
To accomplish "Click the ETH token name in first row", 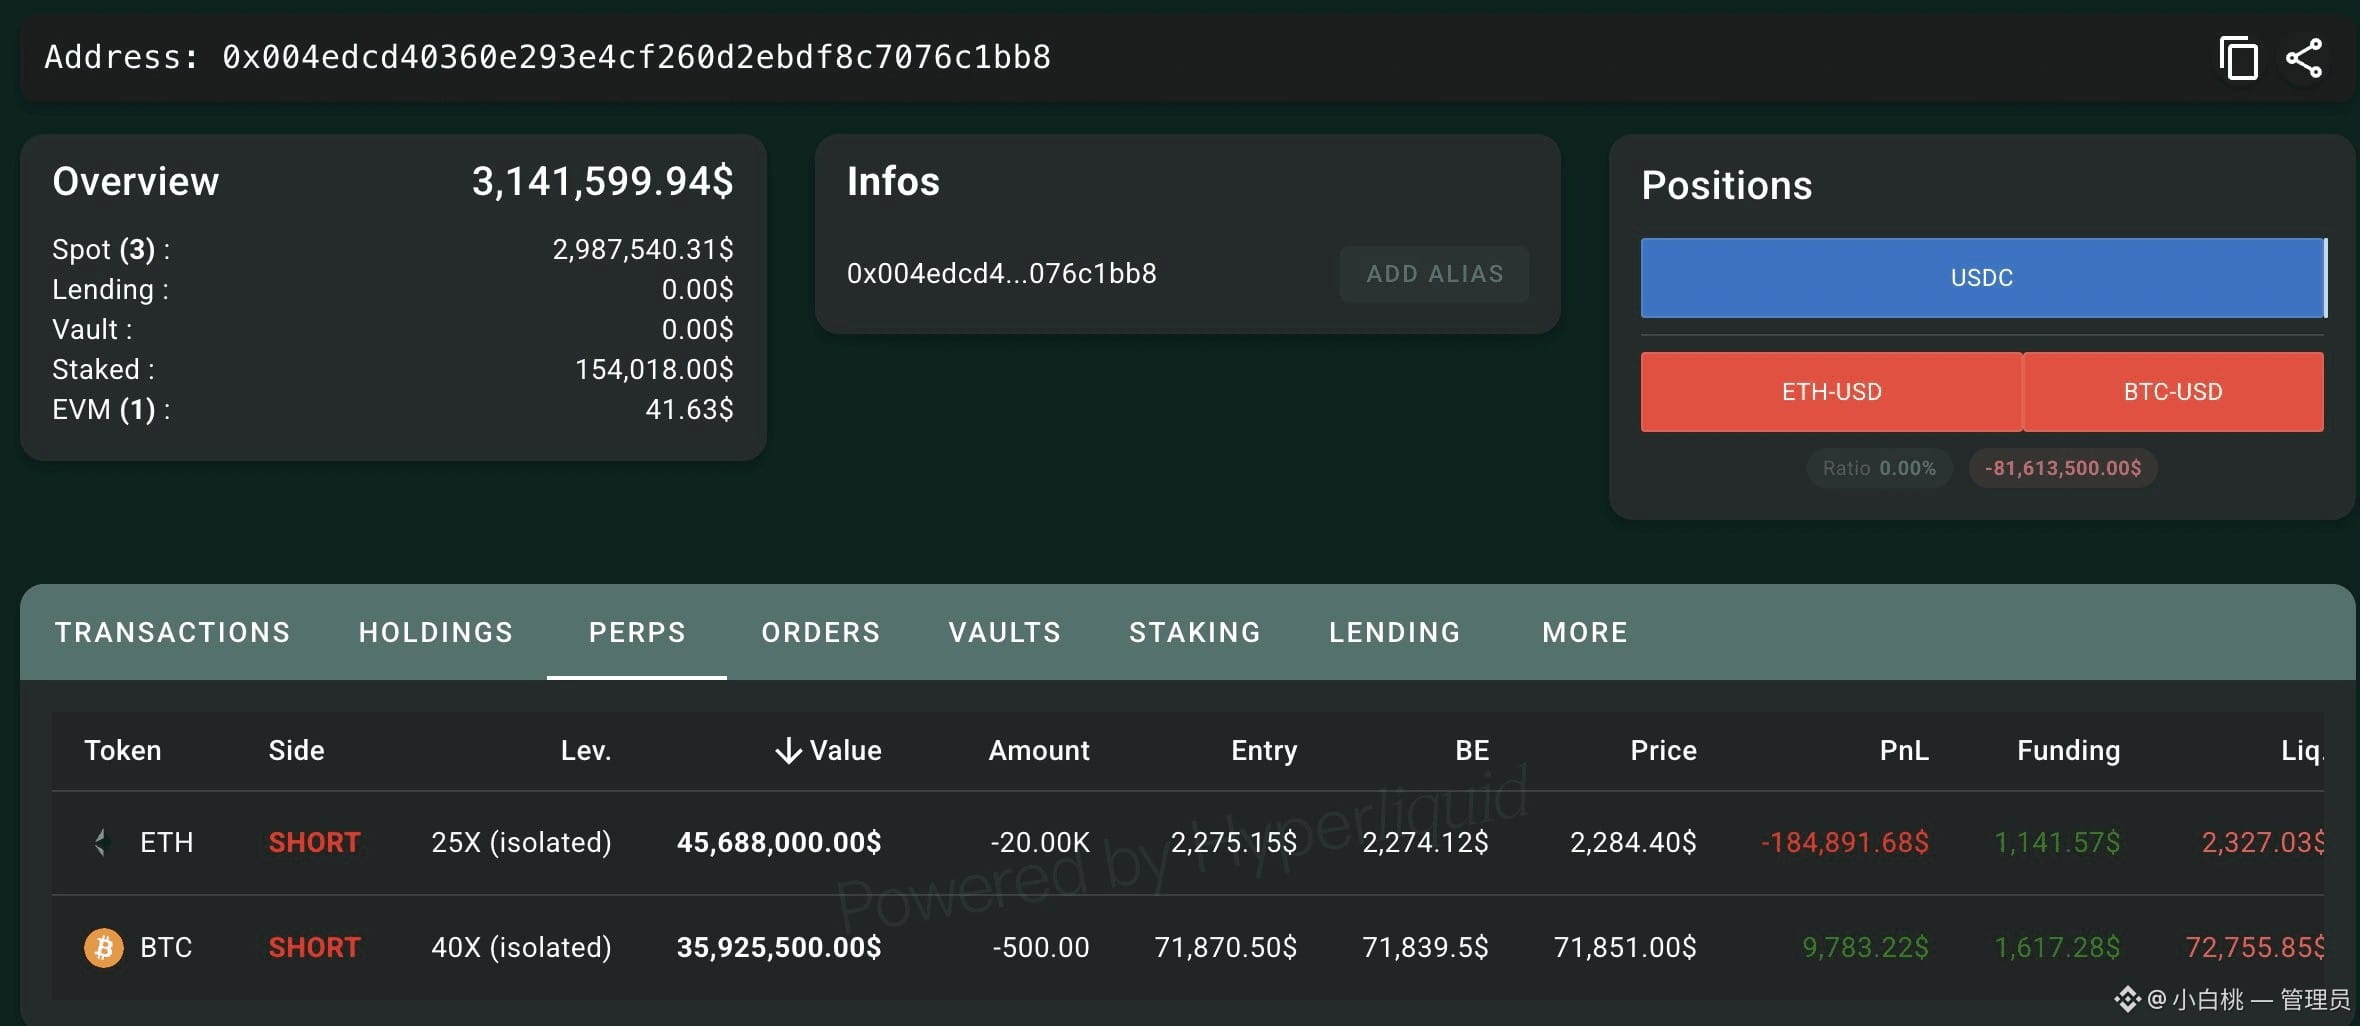I will click(166, 842).
